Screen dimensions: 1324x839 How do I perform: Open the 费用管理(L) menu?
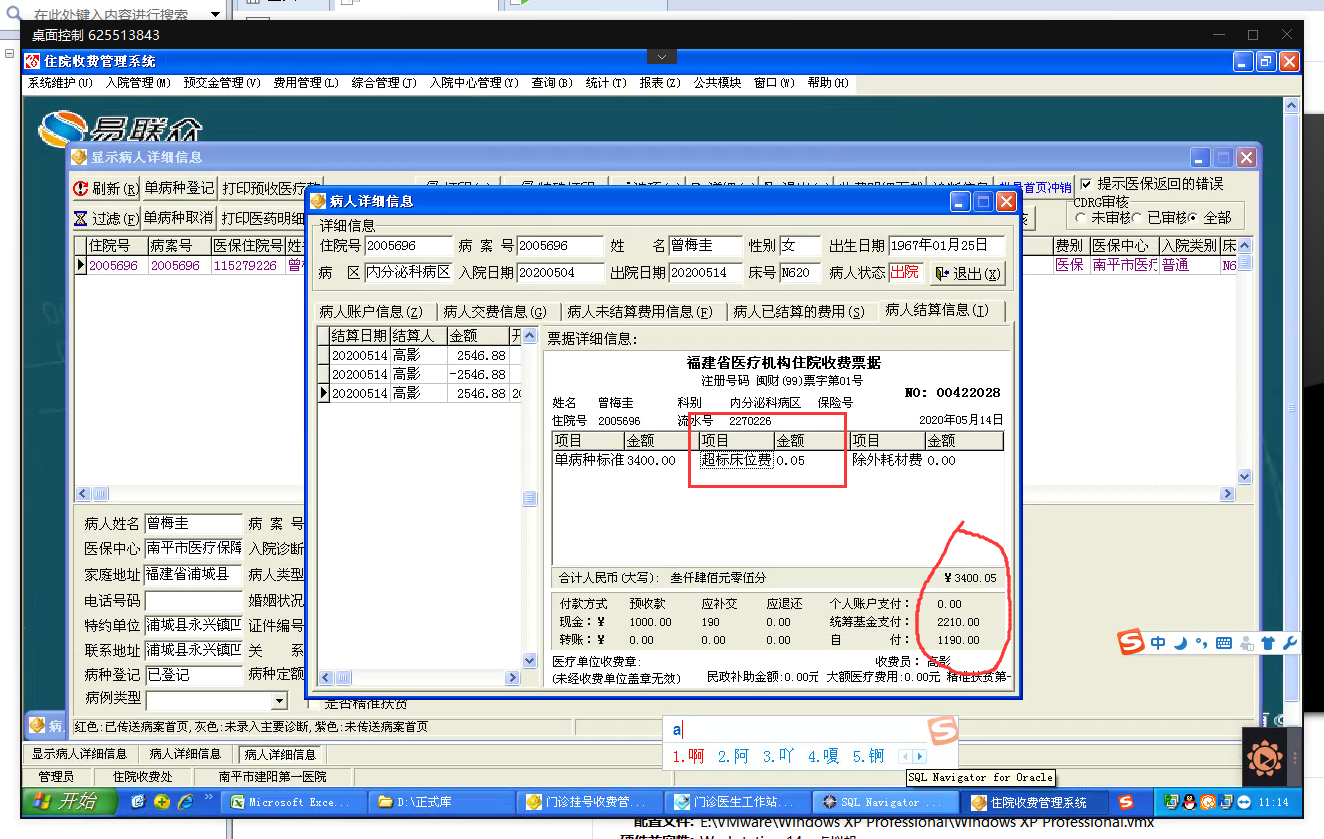pos(306,83)
